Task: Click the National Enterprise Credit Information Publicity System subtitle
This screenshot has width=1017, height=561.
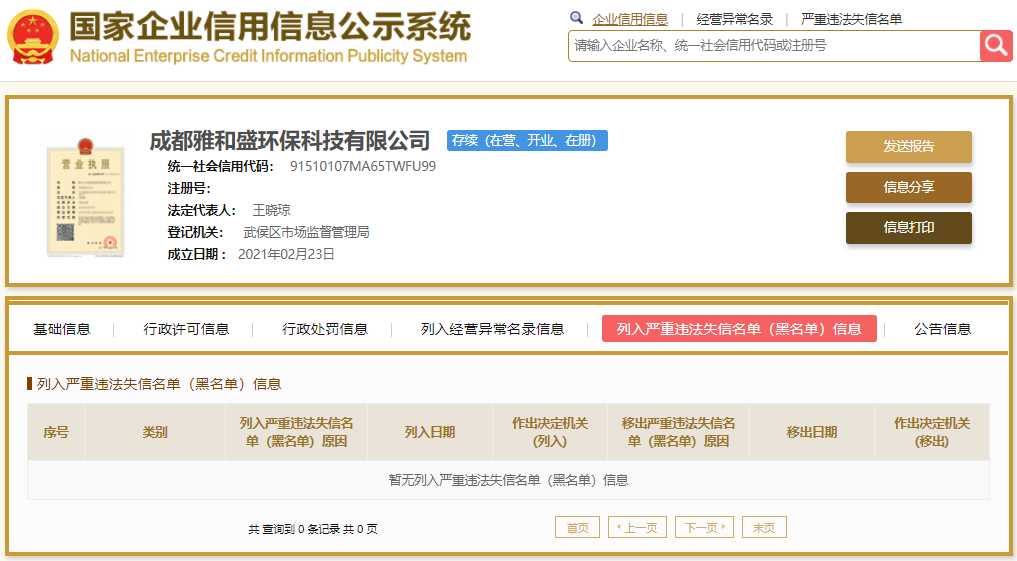Action: point(268,56)
